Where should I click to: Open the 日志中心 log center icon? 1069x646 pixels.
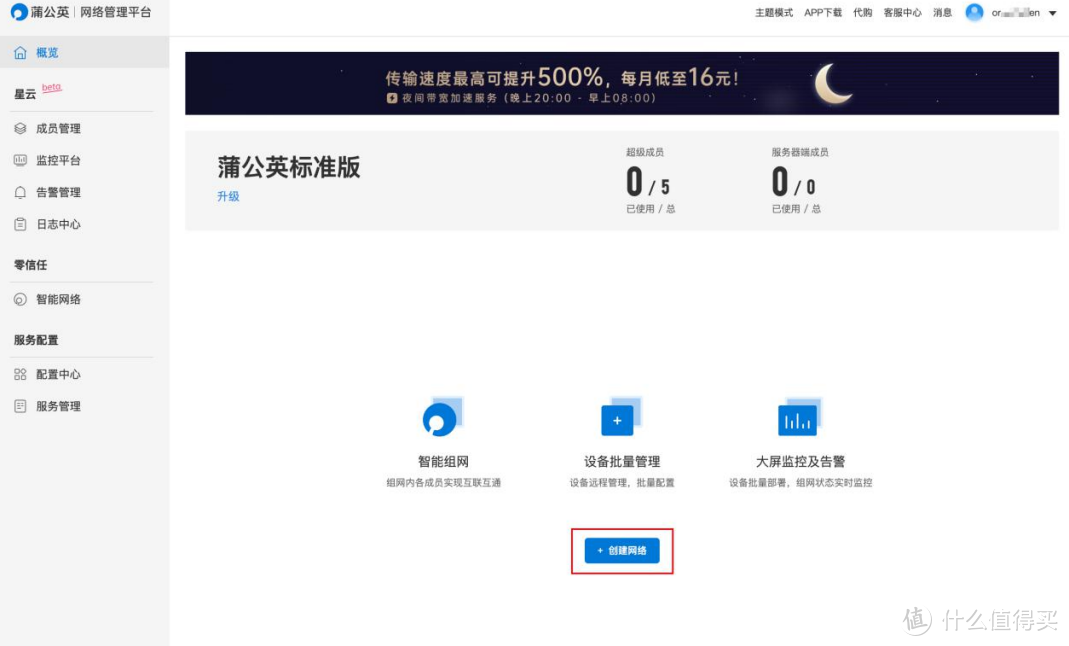pos(19,224)
